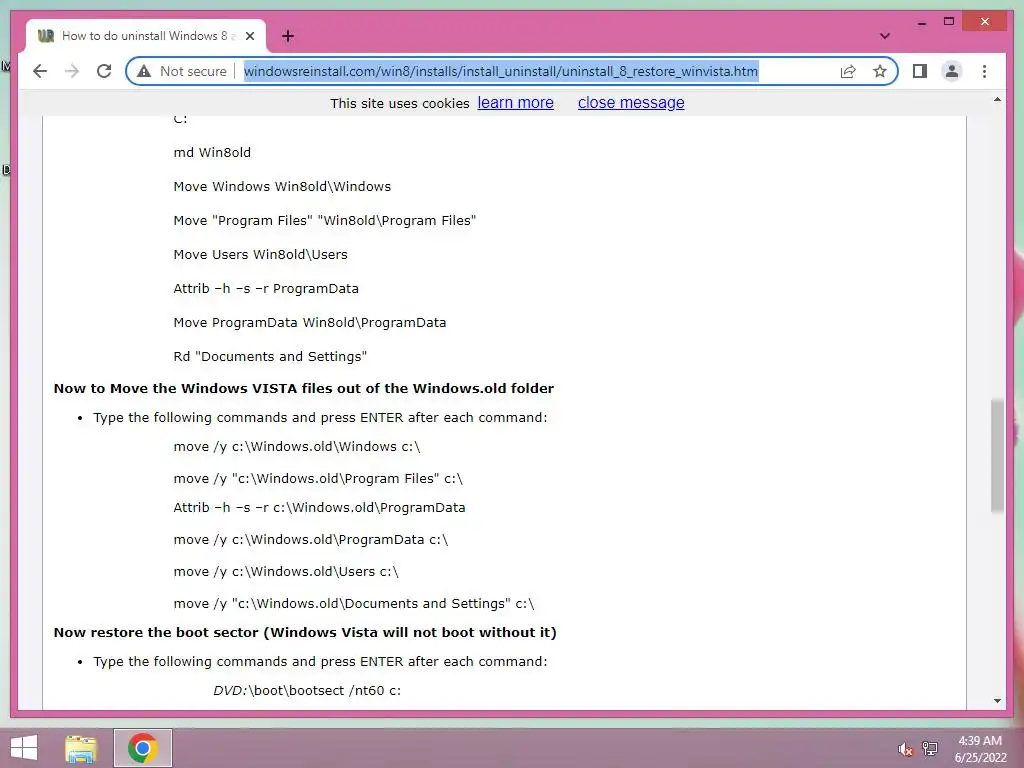
Task: Select the How to do uninstall Windows 8 tab
Action: [x=146, y=36]
